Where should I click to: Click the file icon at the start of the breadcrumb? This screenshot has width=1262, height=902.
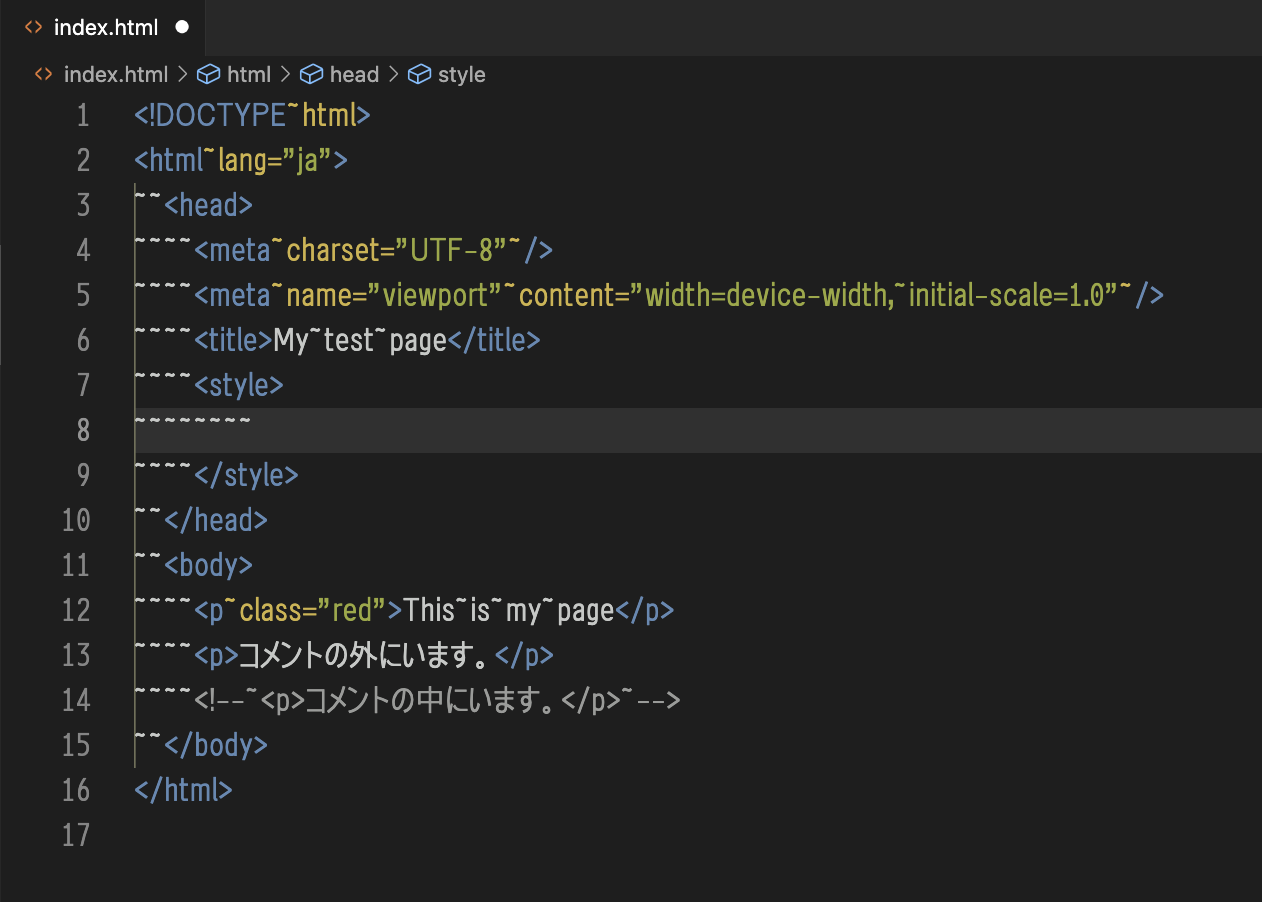(43, 75)
